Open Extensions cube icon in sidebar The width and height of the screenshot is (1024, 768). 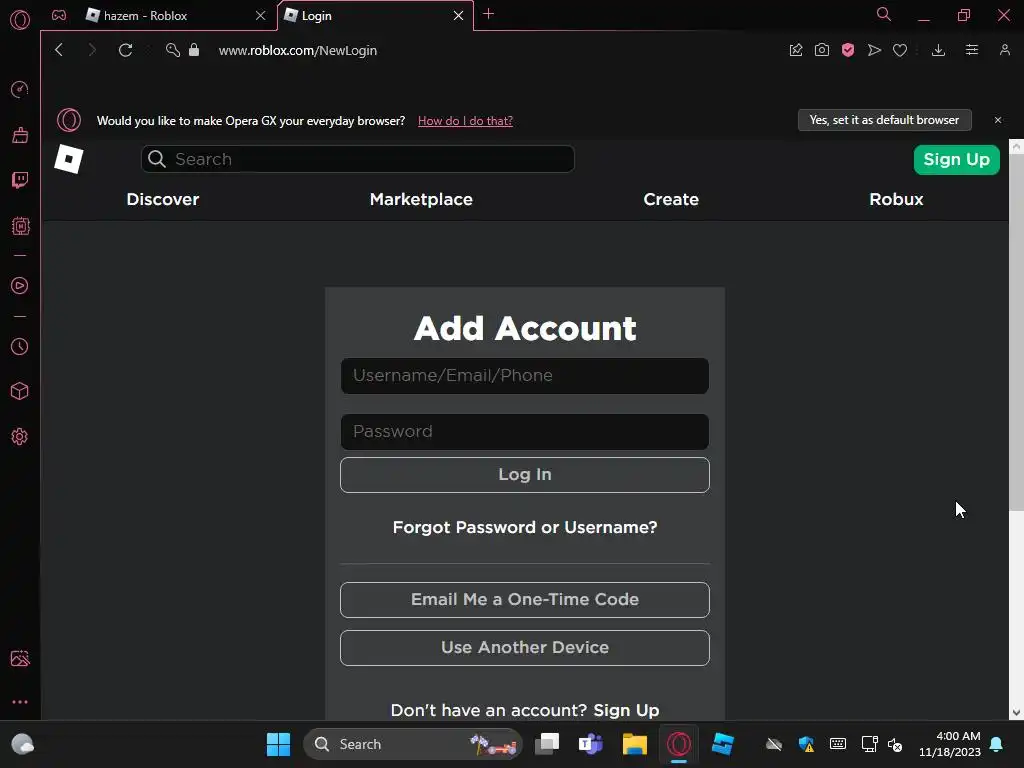point(20,391)
